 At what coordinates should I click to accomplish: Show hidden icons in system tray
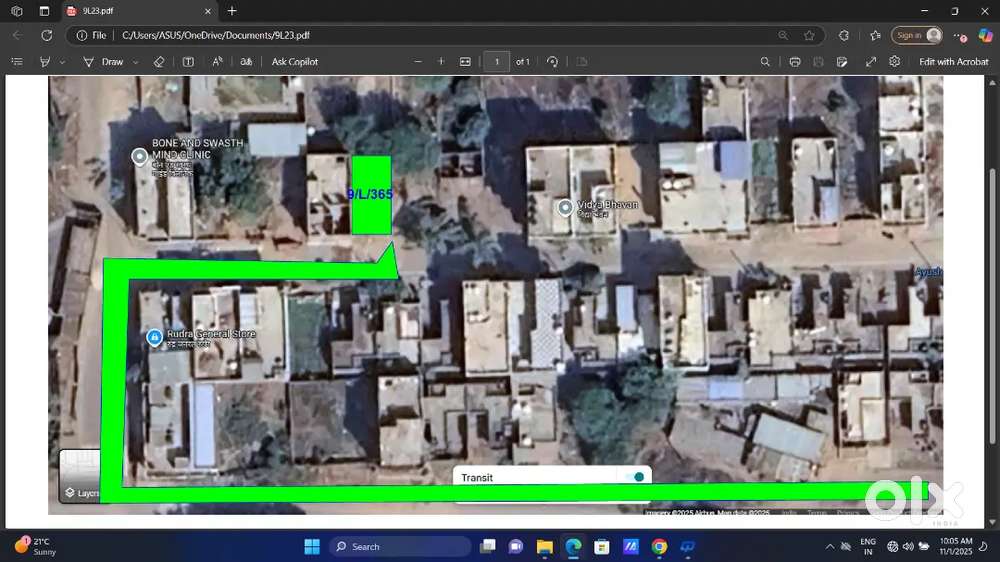click(x=830, y=546)
